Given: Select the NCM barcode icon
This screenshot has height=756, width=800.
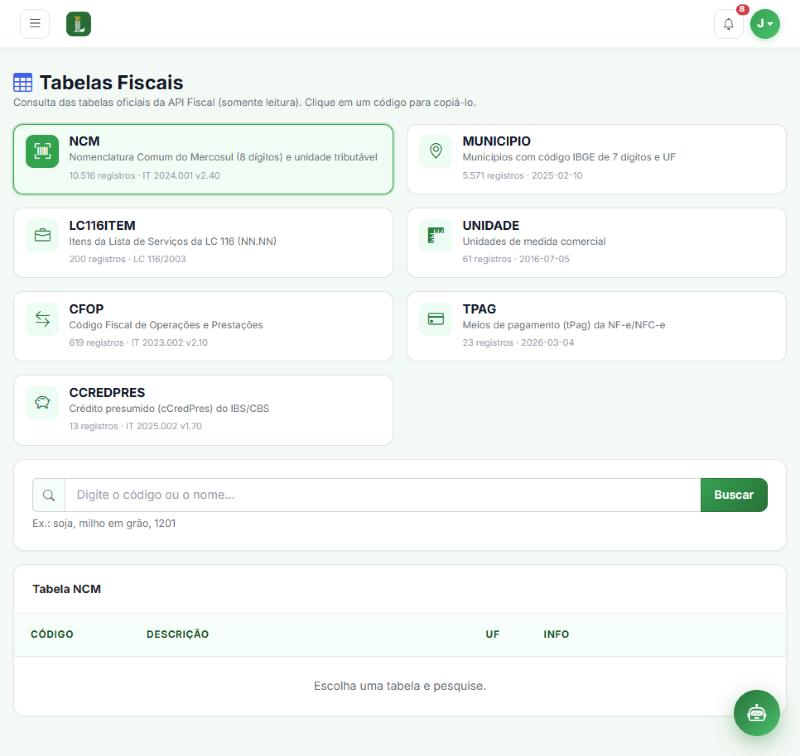Looking at the screenshot, I should (x=42, y=151).
